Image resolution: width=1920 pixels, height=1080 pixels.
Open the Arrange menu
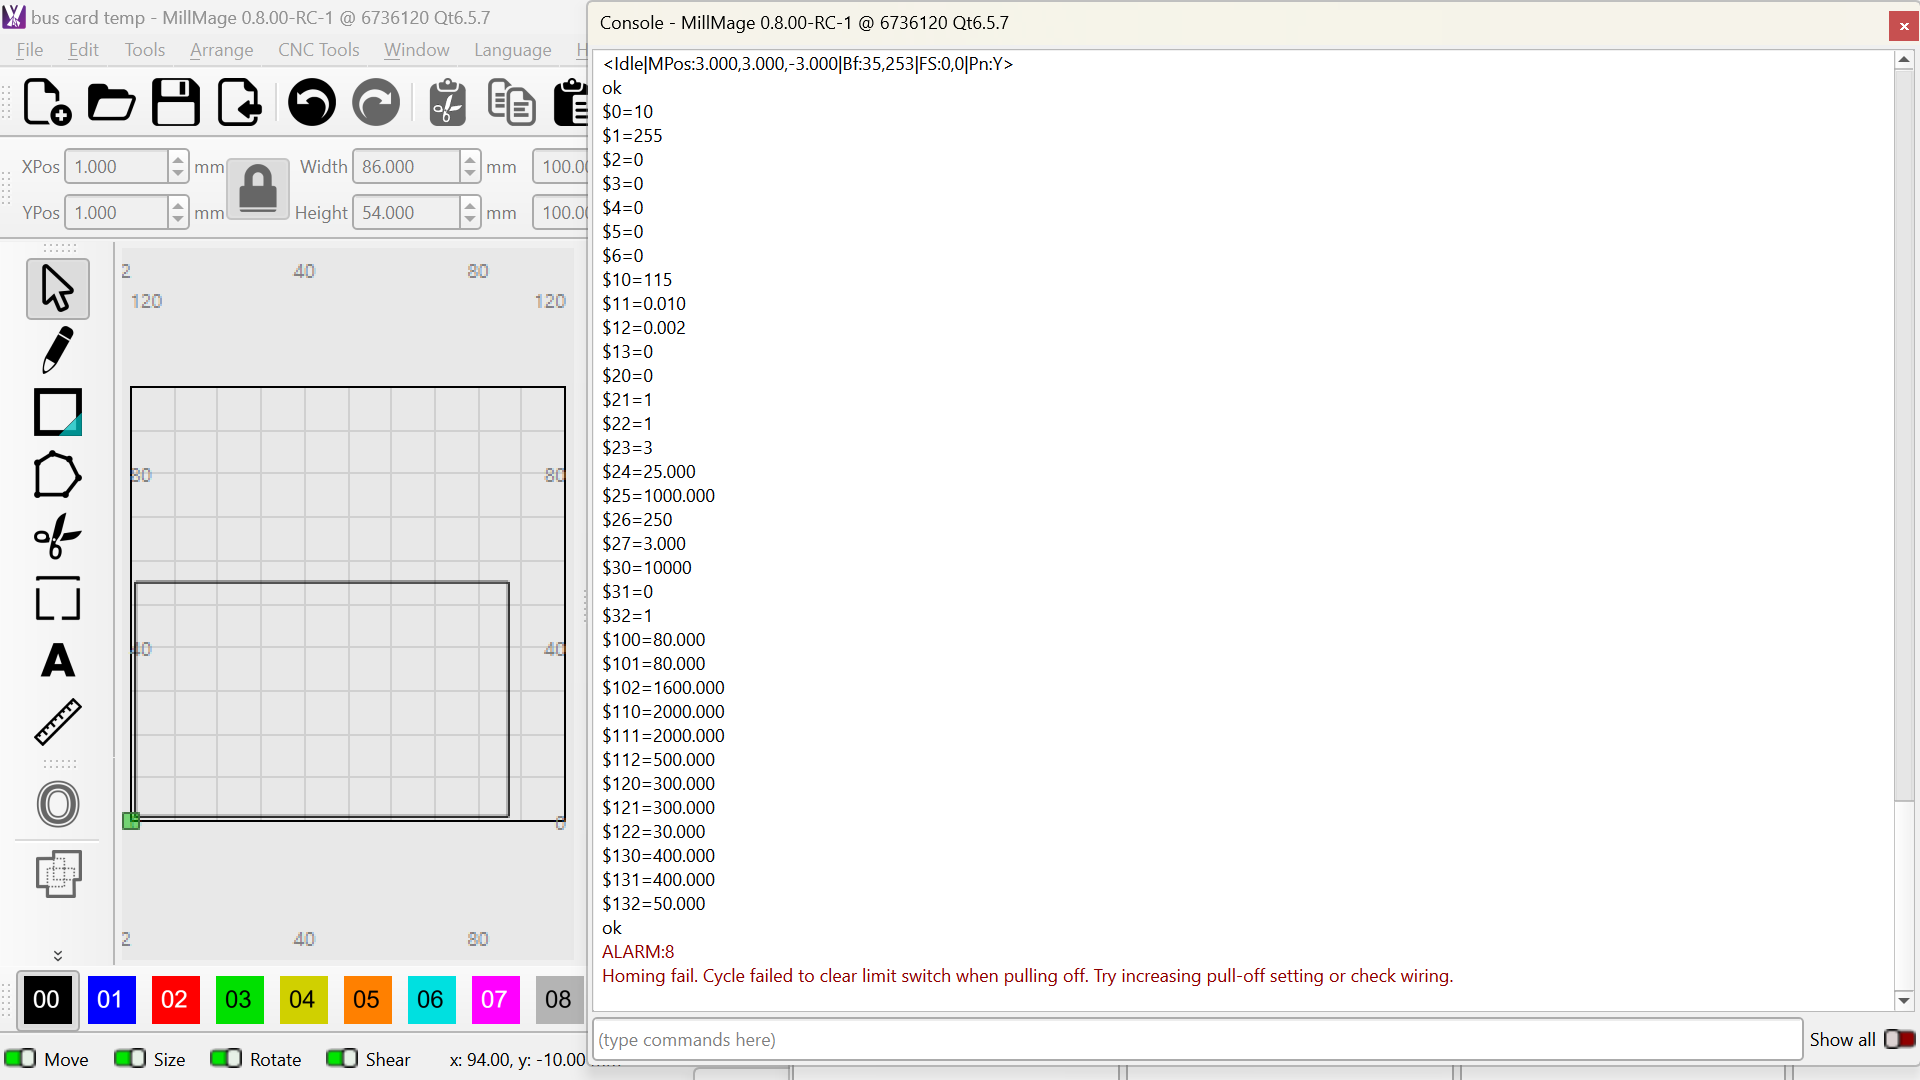point(221,50)
